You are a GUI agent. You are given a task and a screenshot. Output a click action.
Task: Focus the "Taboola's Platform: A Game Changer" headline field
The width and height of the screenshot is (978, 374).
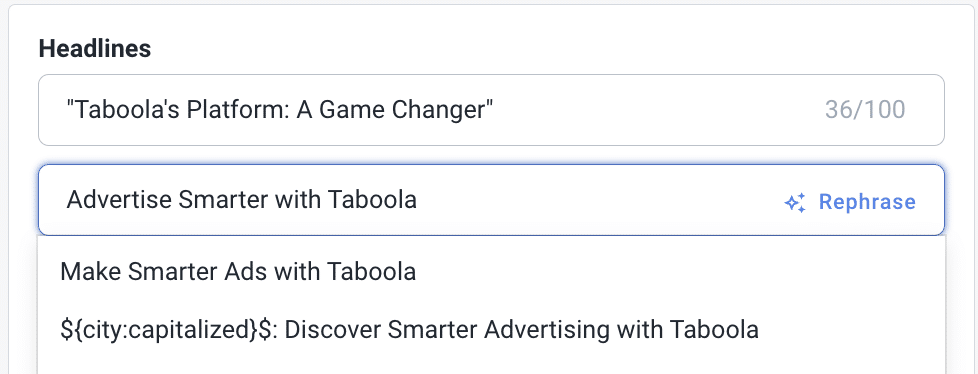point(491,110)
